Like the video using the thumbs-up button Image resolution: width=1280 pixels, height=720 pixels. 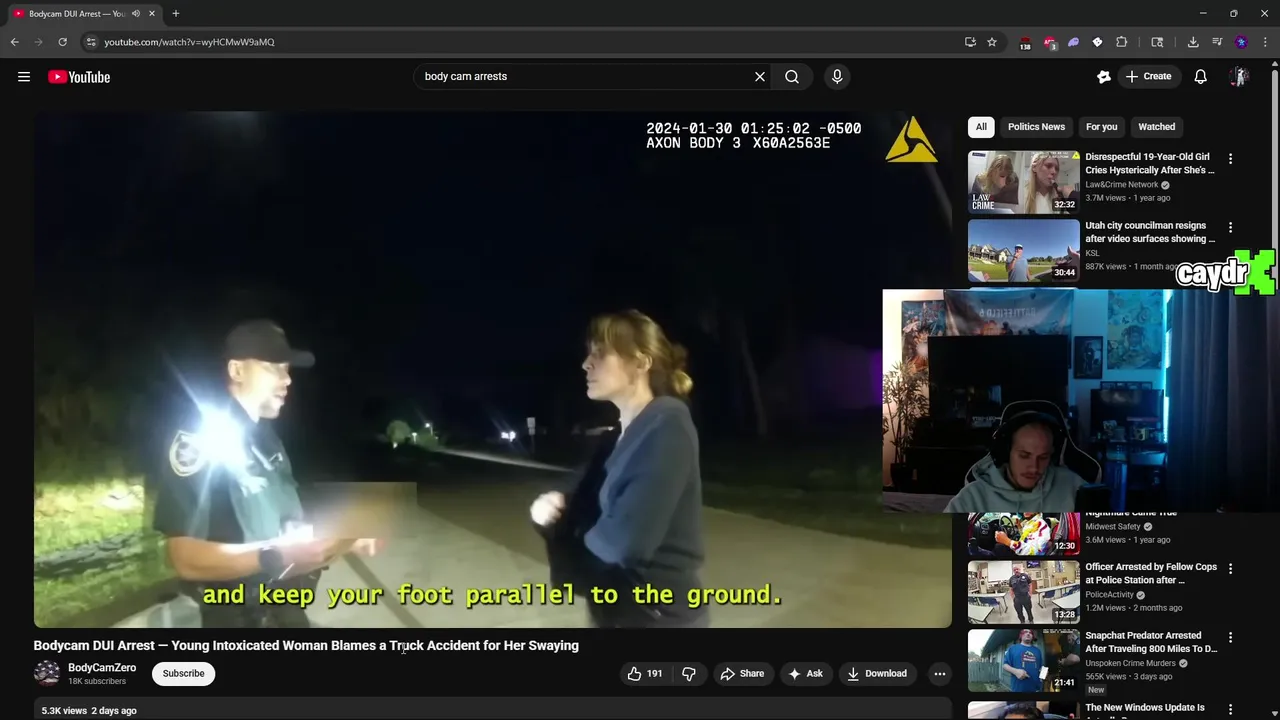point(645,674)
